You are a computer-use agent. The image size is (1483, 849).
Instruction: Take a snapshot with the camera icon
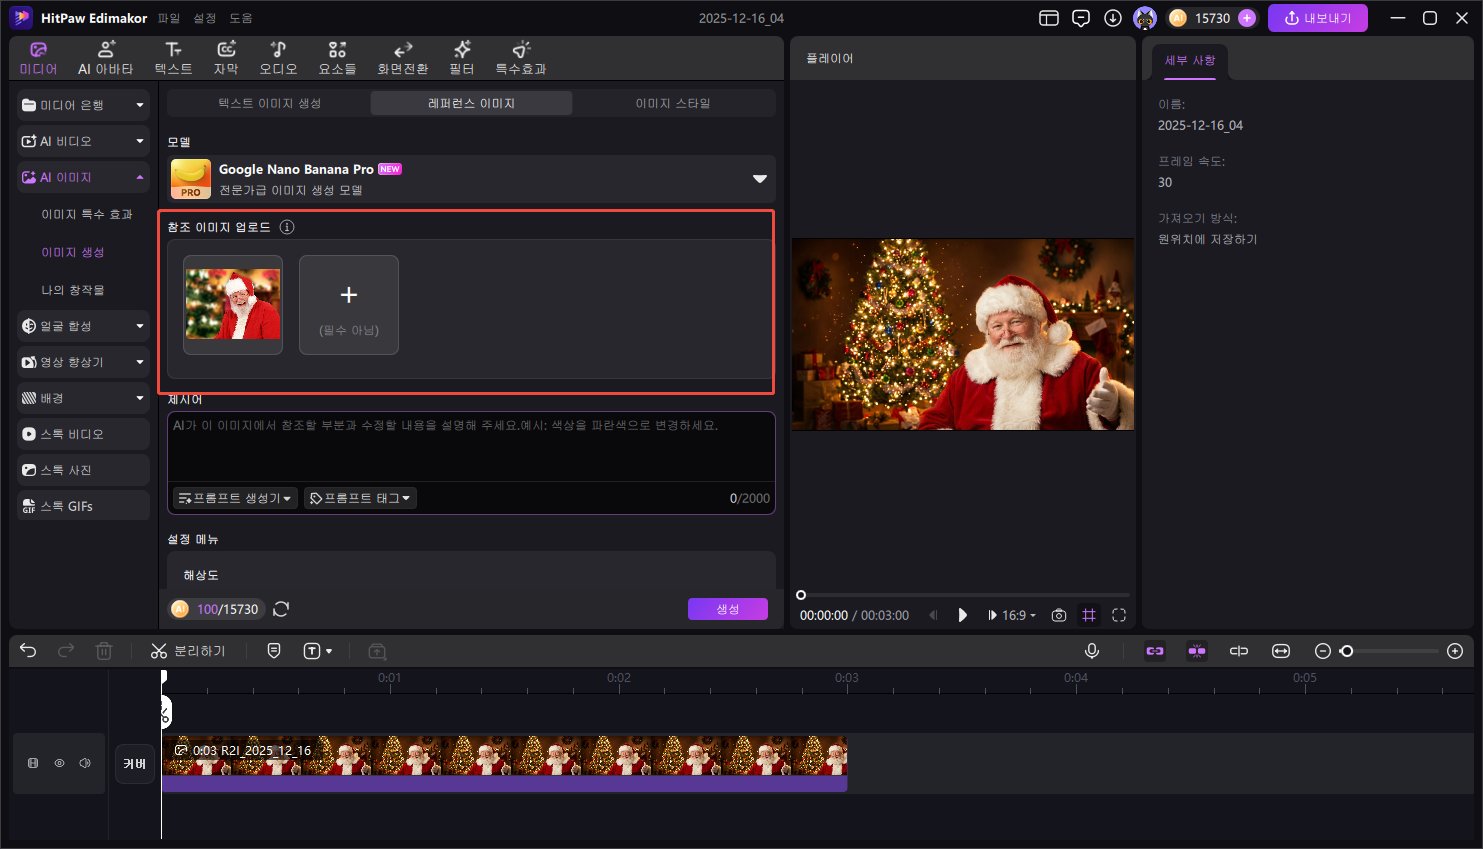(1059, 615)
